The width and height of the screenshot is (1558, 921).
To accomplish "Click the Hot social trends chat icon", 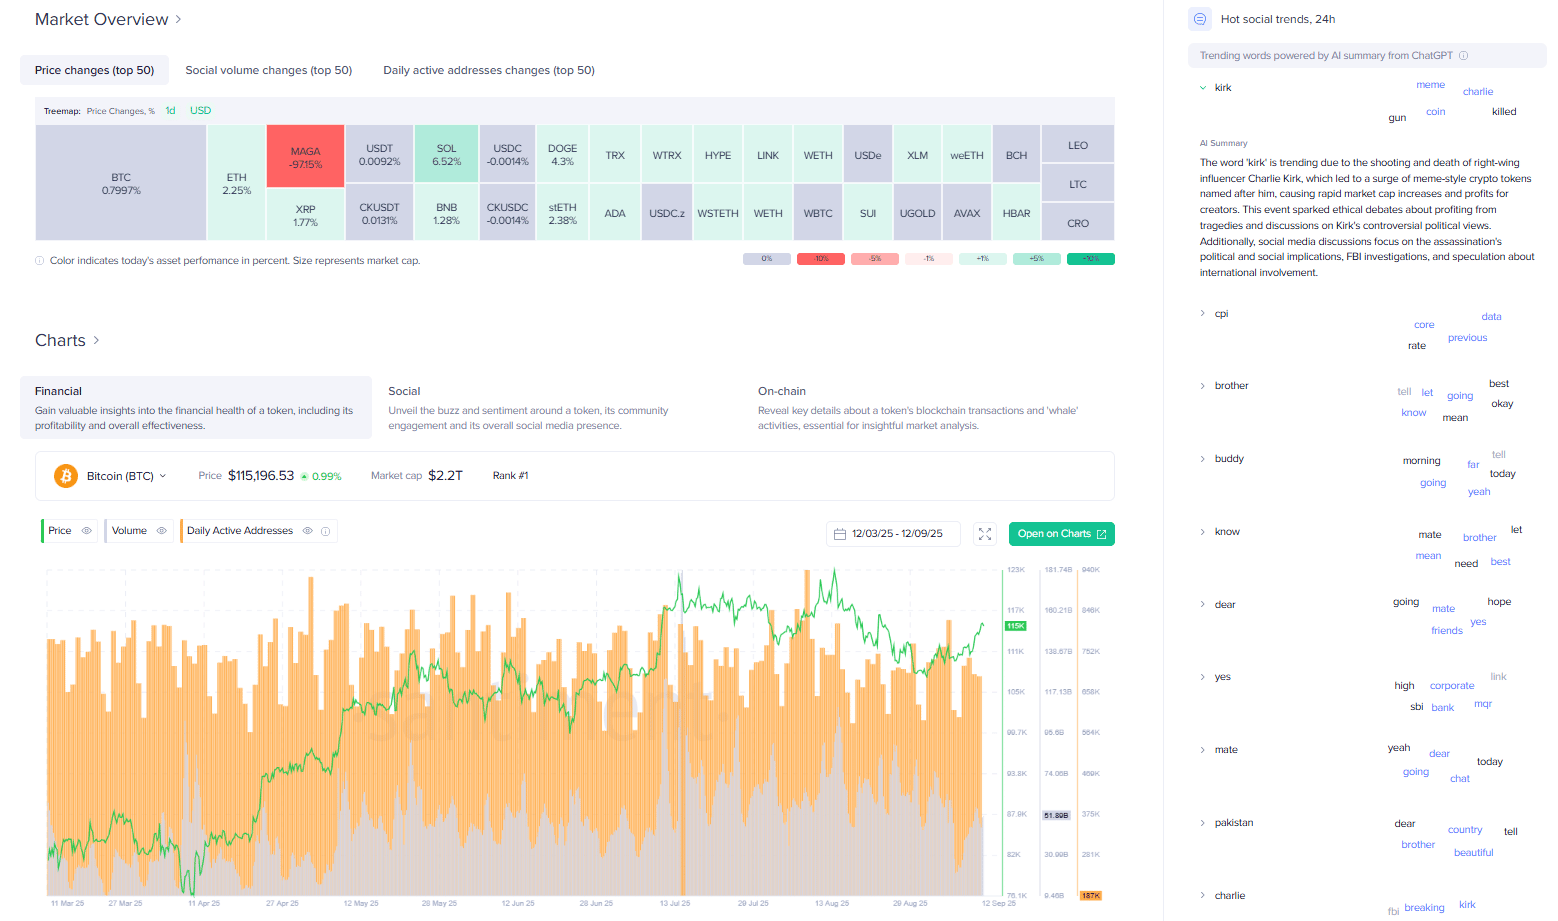I will coord(1200,19).
